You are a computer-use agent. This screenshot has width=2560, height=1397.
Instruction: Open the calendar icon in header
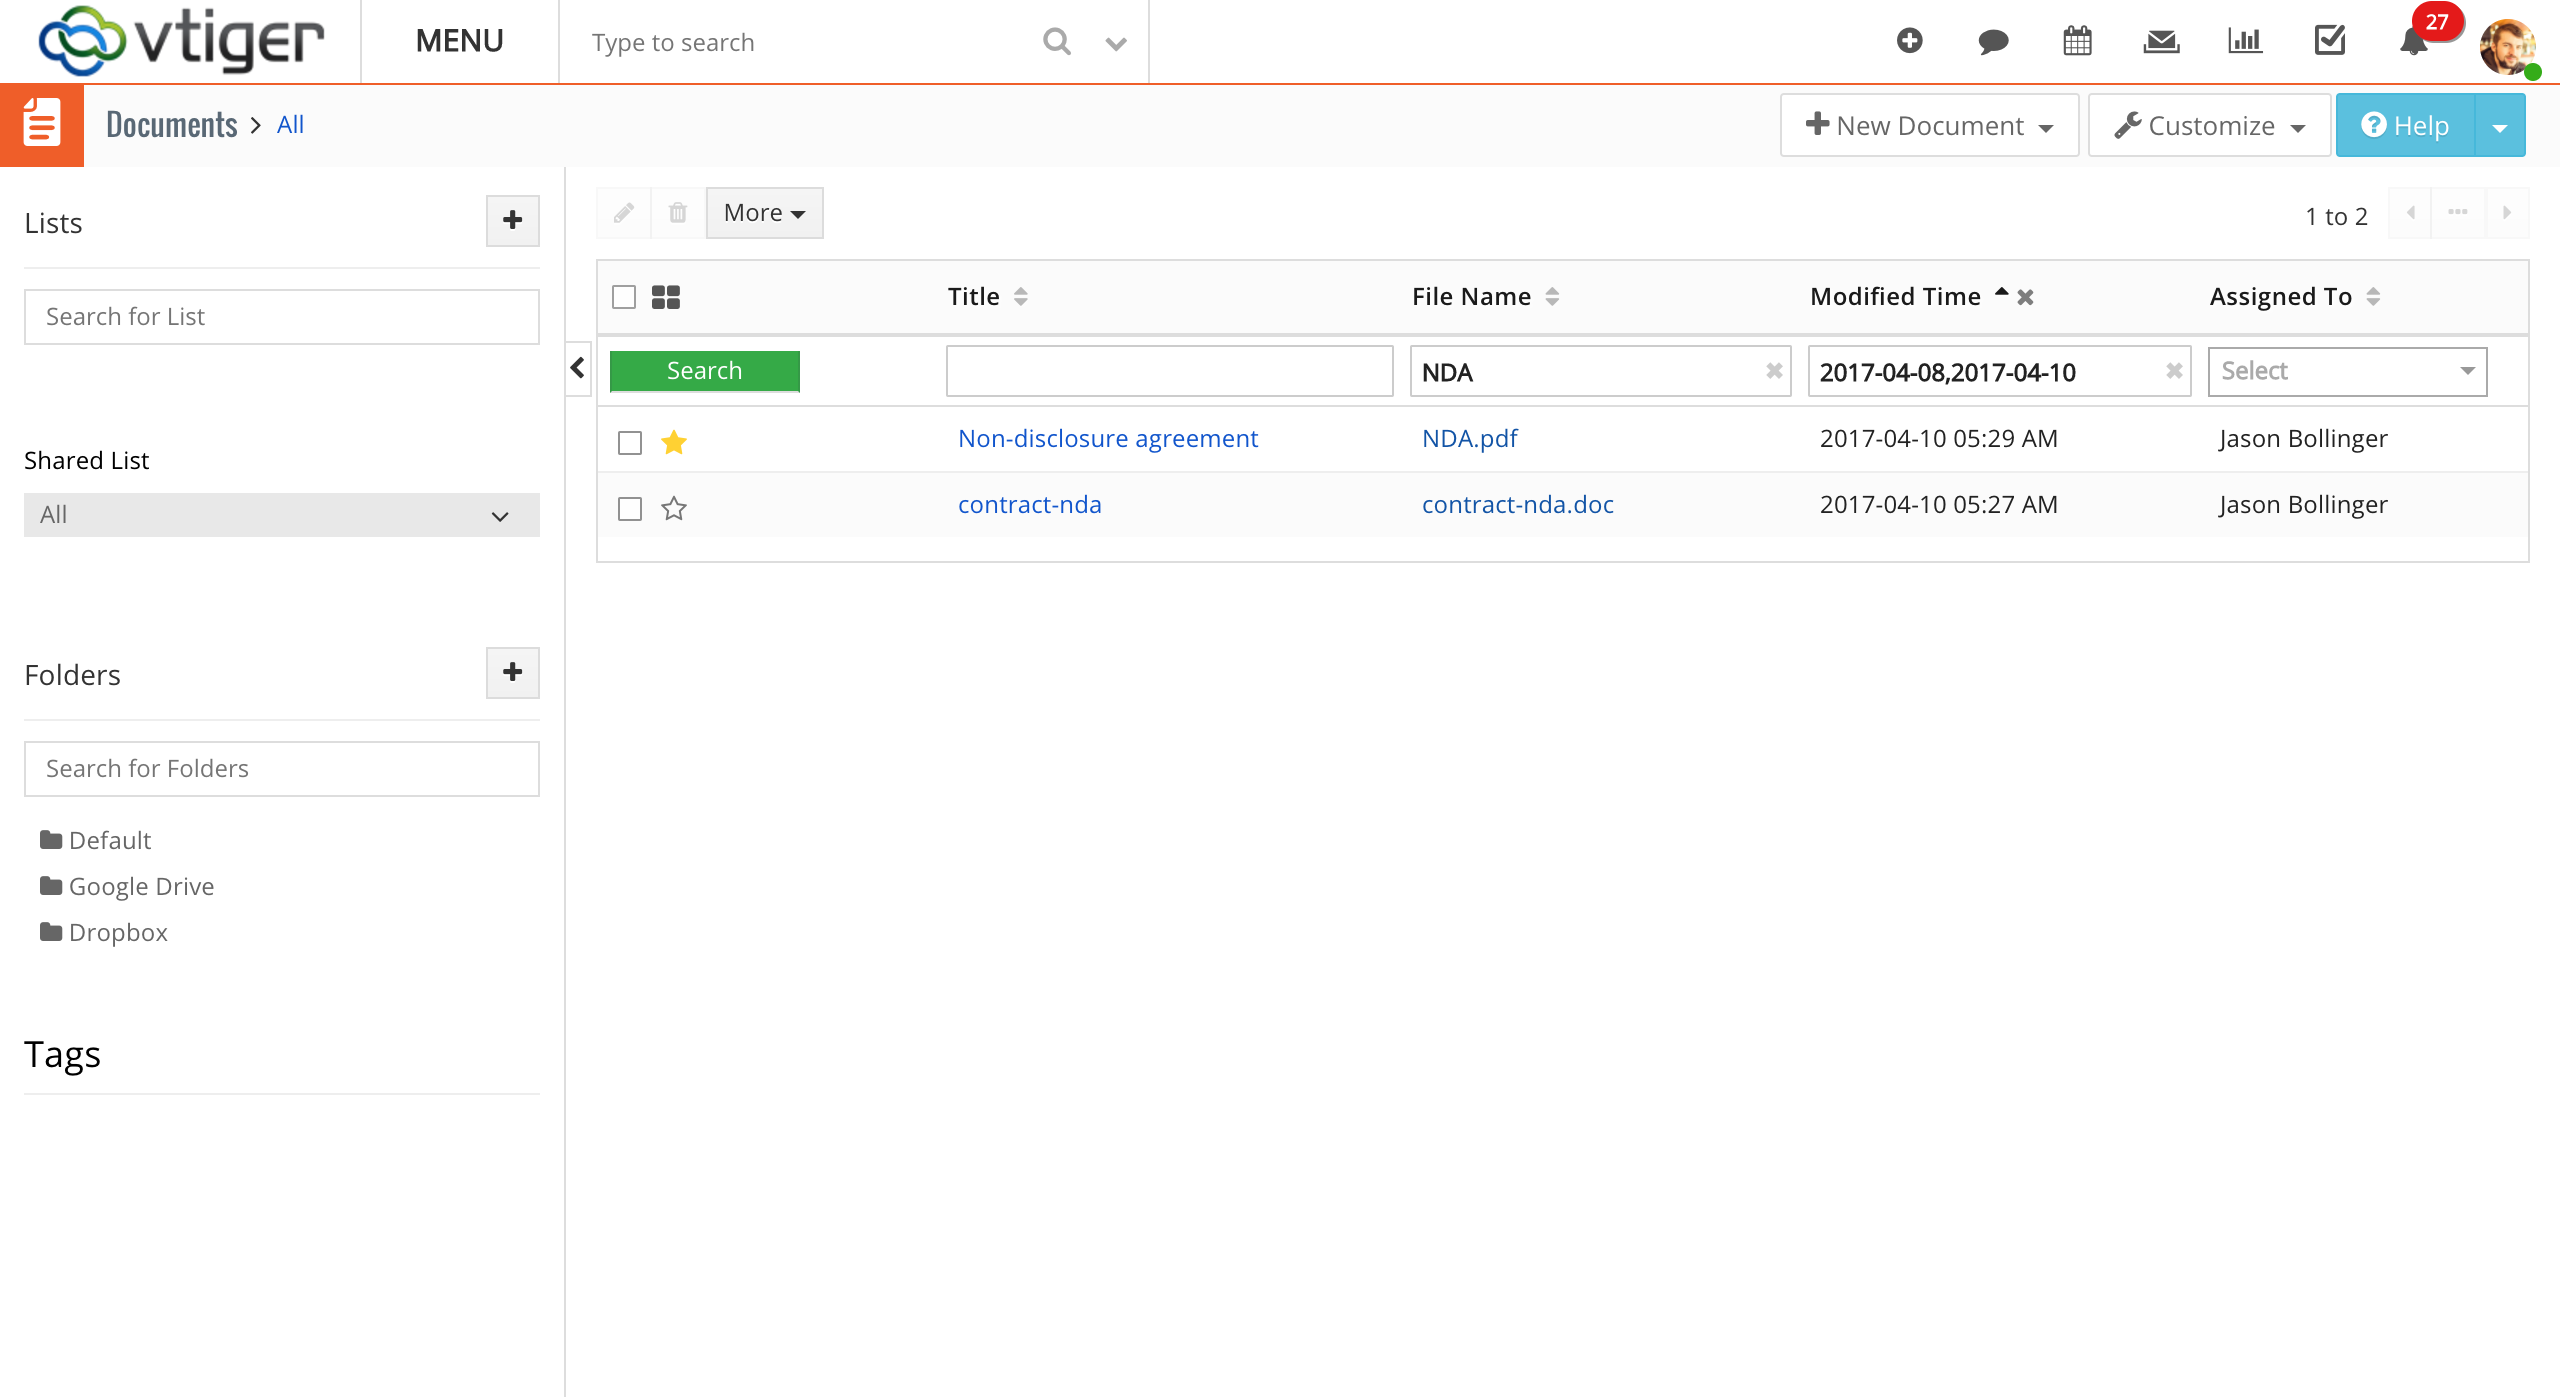click(2077, 41)
